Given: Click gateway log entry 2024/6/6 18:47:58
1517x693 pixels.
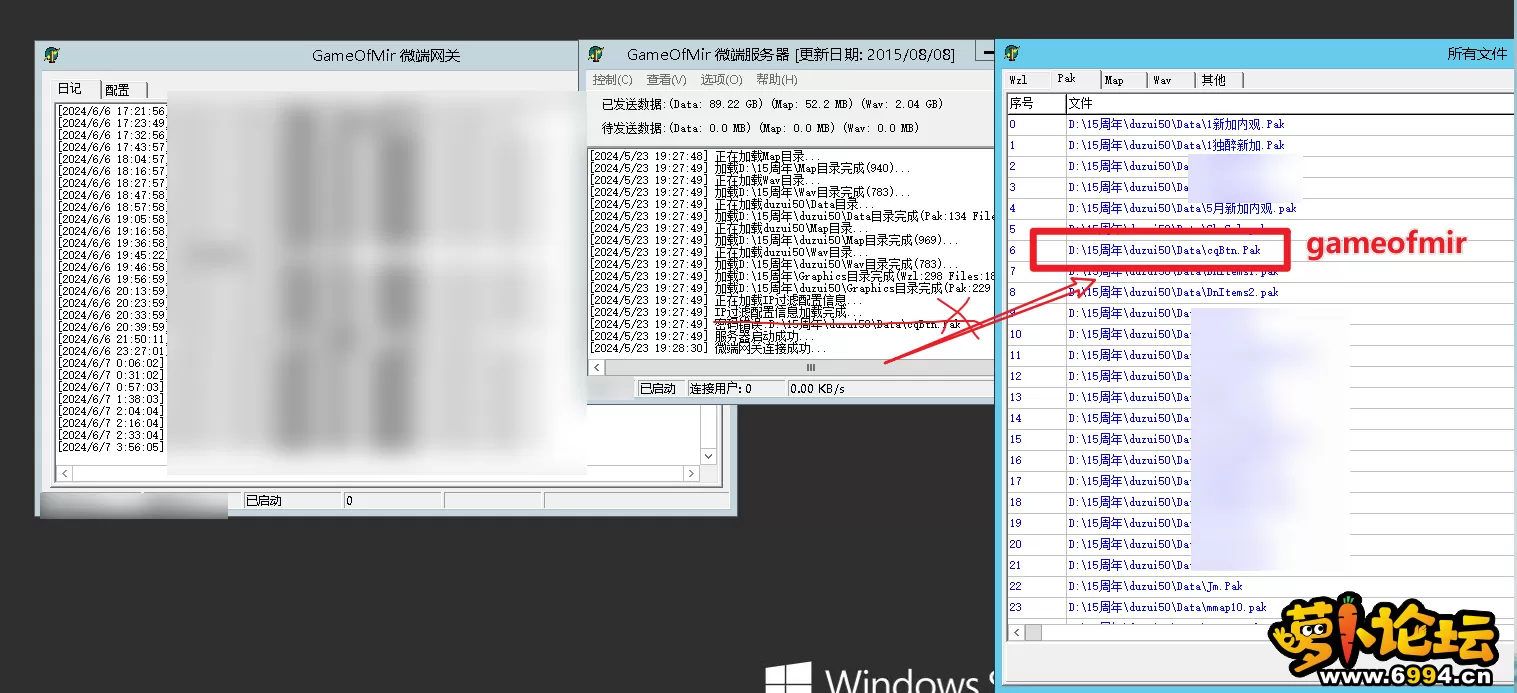Looking at the screenshot, I should [112, 195].
